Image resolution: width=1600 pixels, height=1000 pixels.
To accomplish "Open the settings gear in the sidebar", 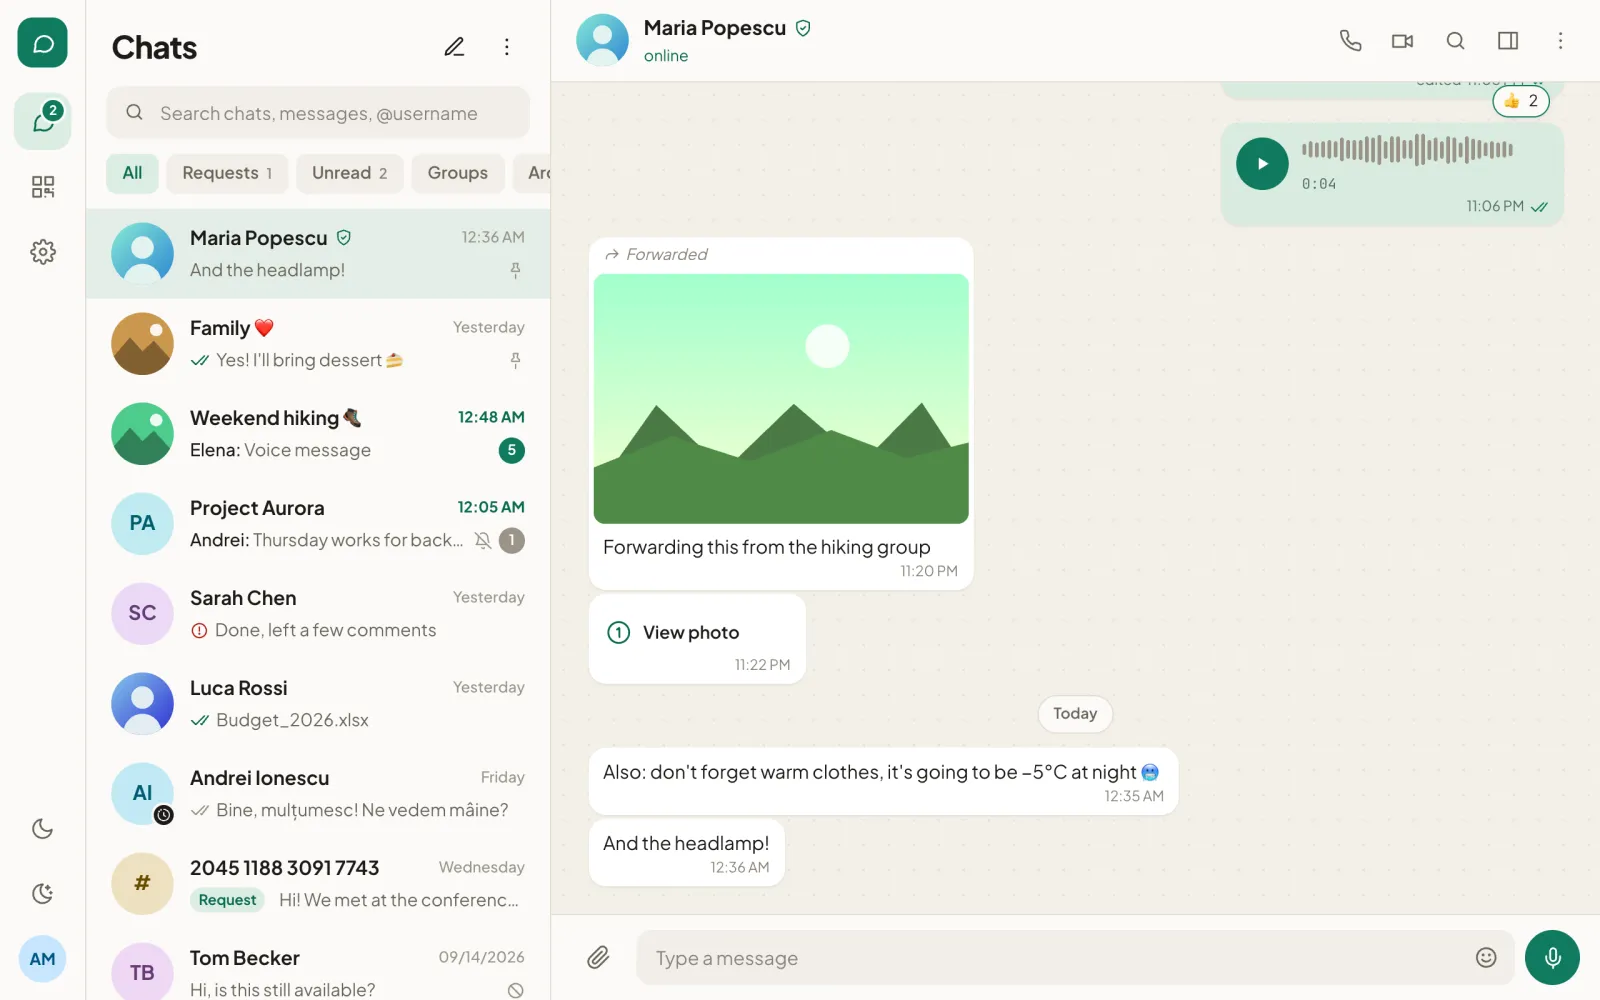I will 42,252.
